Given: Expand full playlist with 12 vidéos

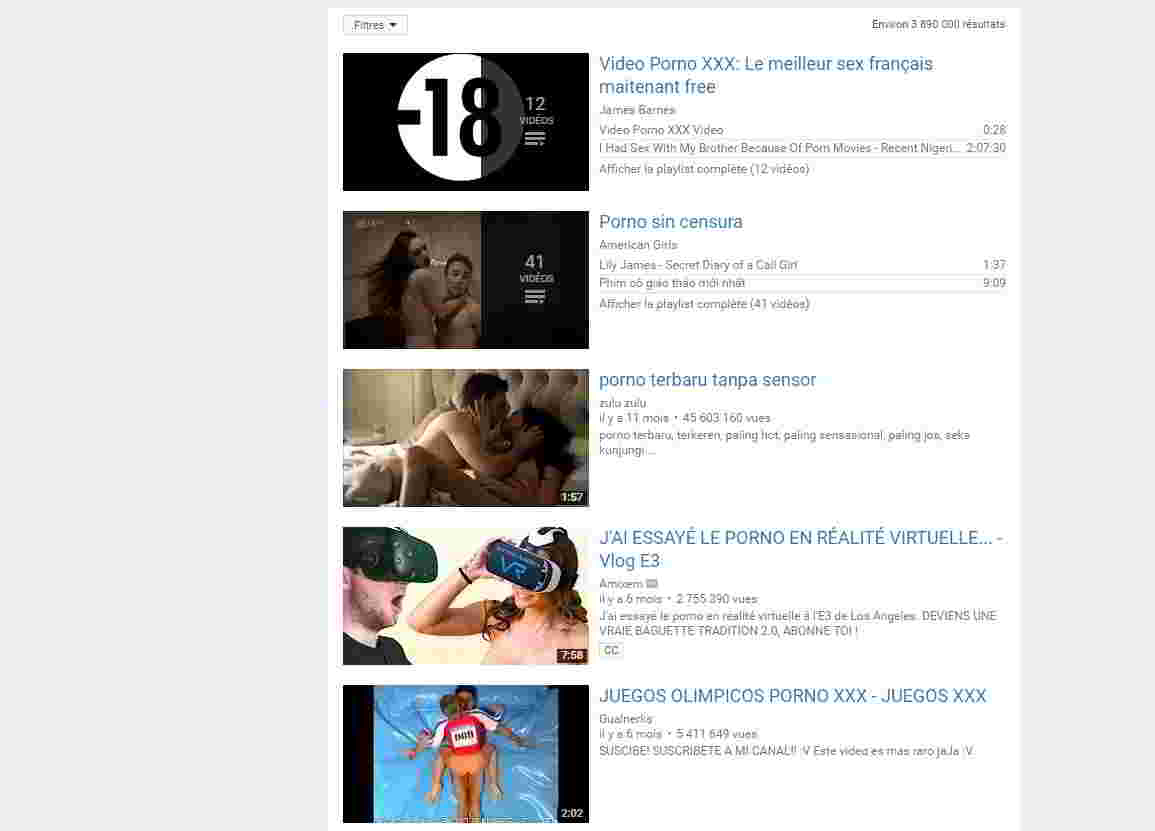Looking at the screenshot, I should pos(703,169).
